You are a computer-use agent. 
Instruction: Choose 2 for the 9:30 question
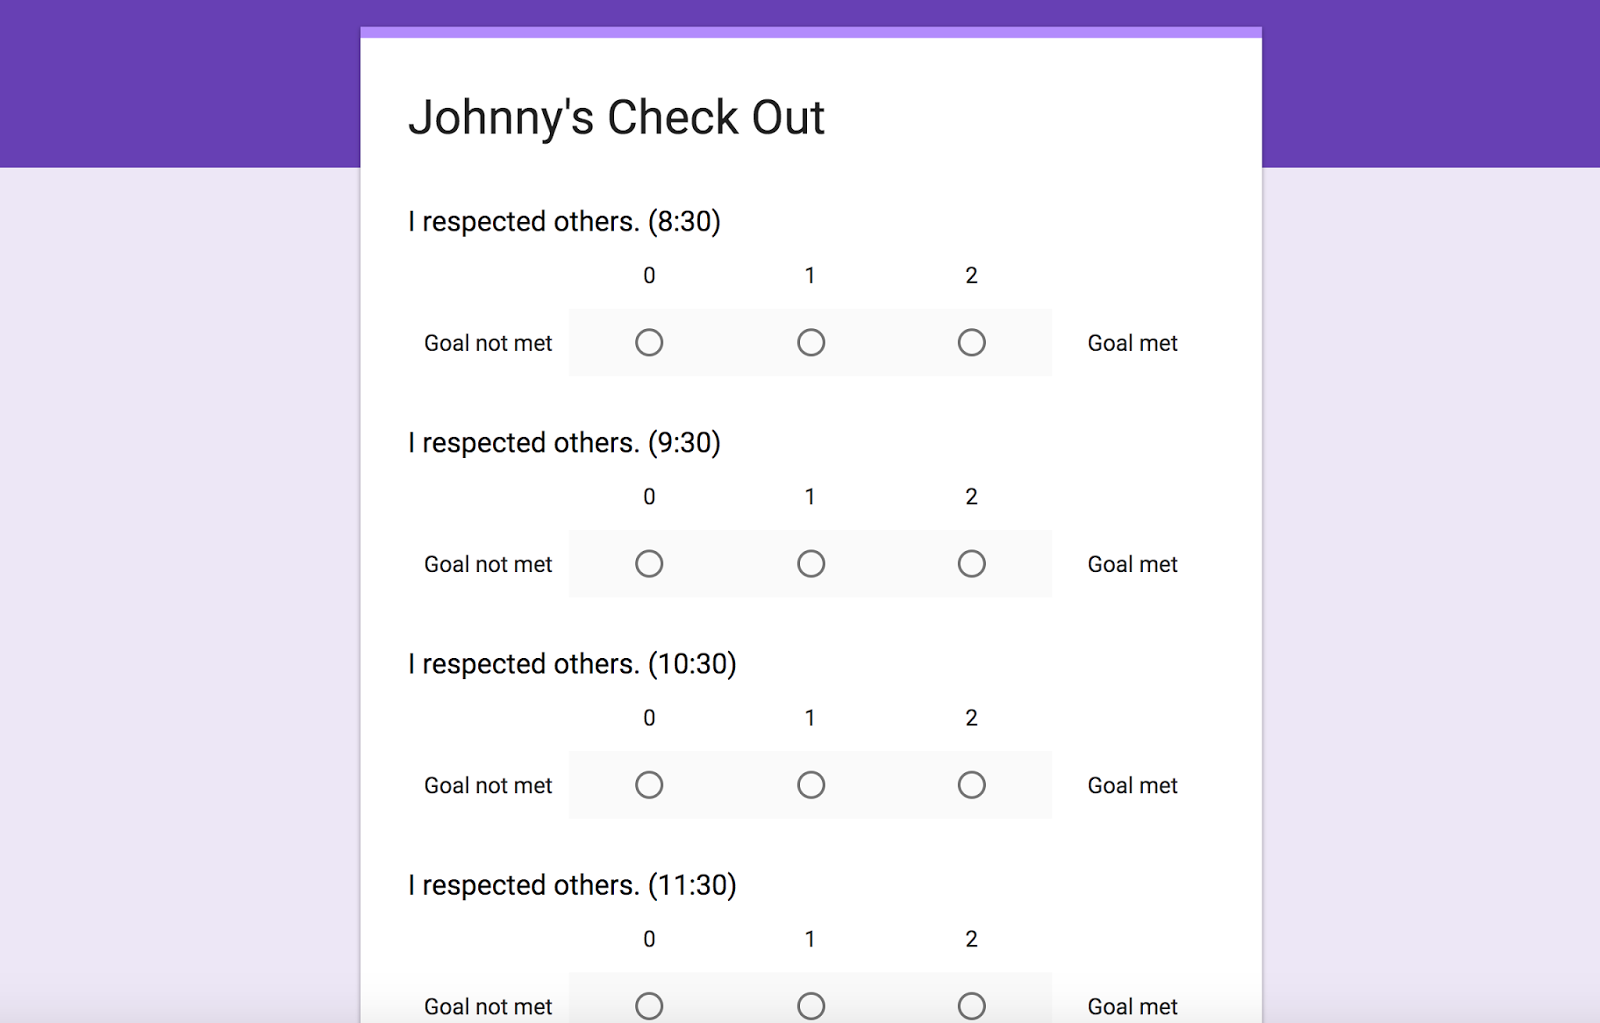[x=971, y=564]
